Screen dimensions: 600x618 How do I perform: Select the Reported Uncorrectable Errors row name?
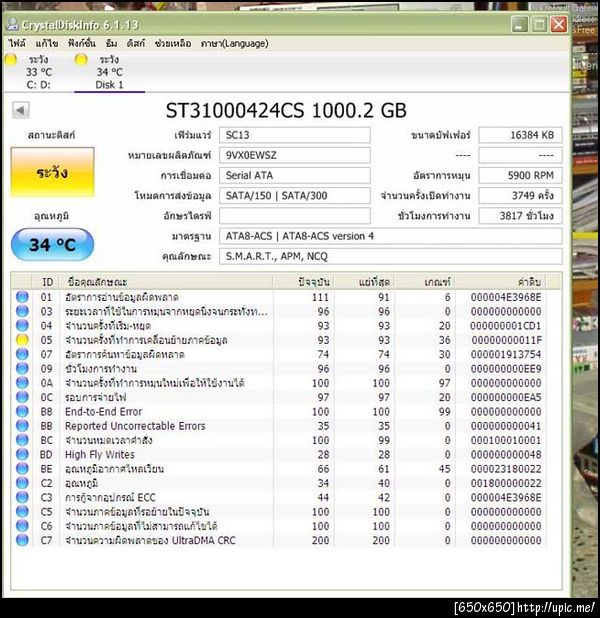135,426
